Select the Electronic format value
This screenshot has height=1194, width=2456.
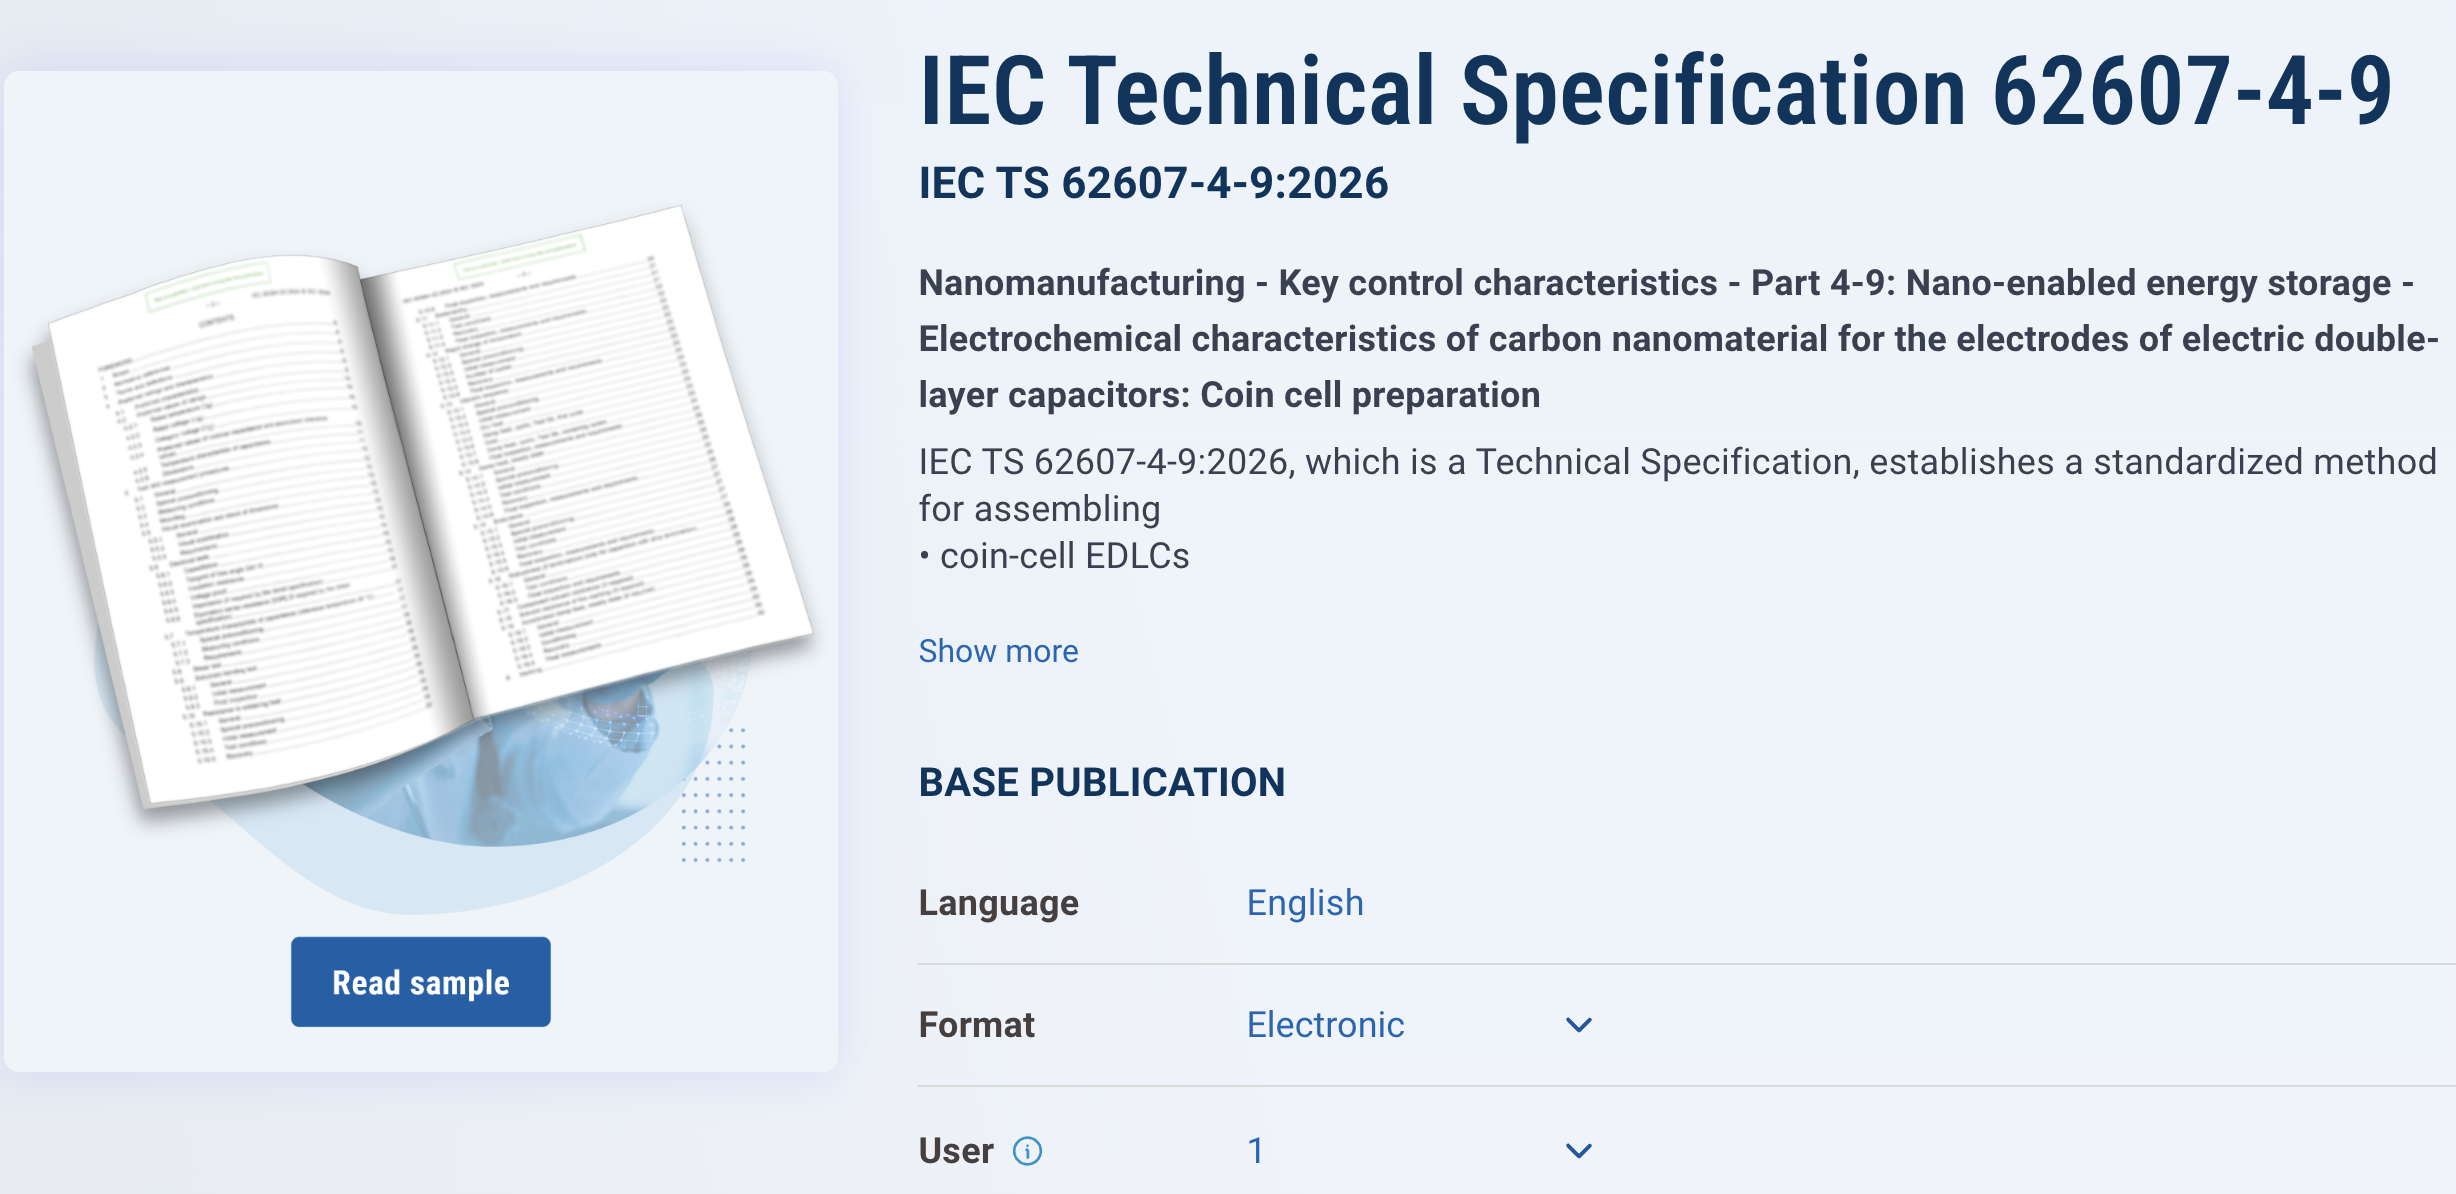pos(1325,1025)
